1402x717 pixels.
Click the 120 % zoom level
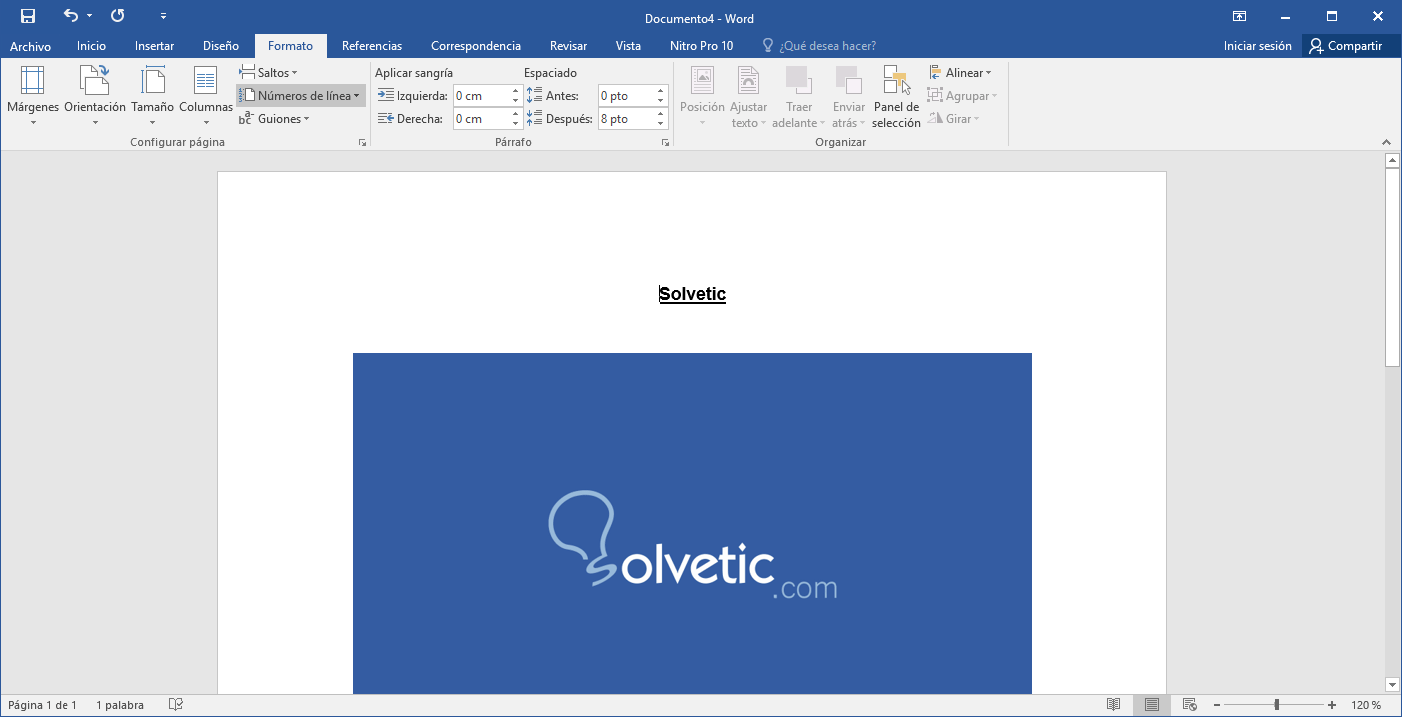click(1366, 705)
